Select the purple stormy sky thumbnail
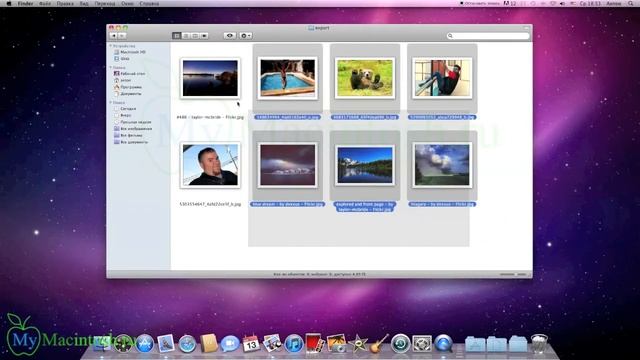640x360 pixels. [x=287, y=165]
